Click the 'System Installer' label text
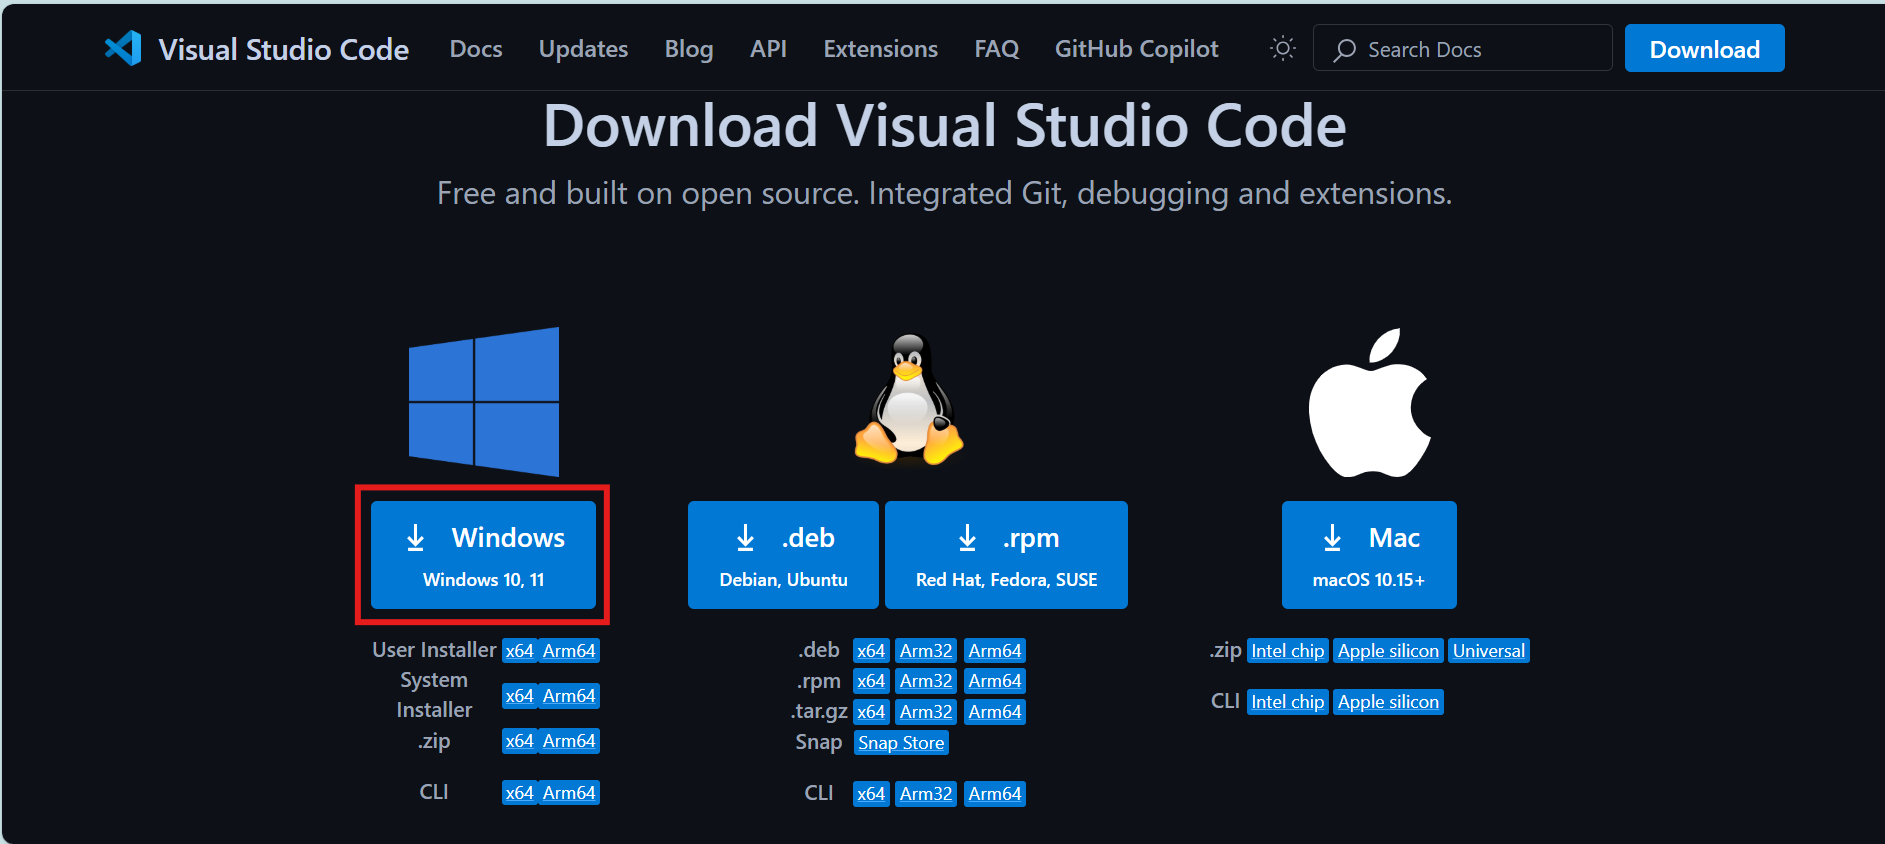This screenshot has height=844, width=1885. (434, 695)
